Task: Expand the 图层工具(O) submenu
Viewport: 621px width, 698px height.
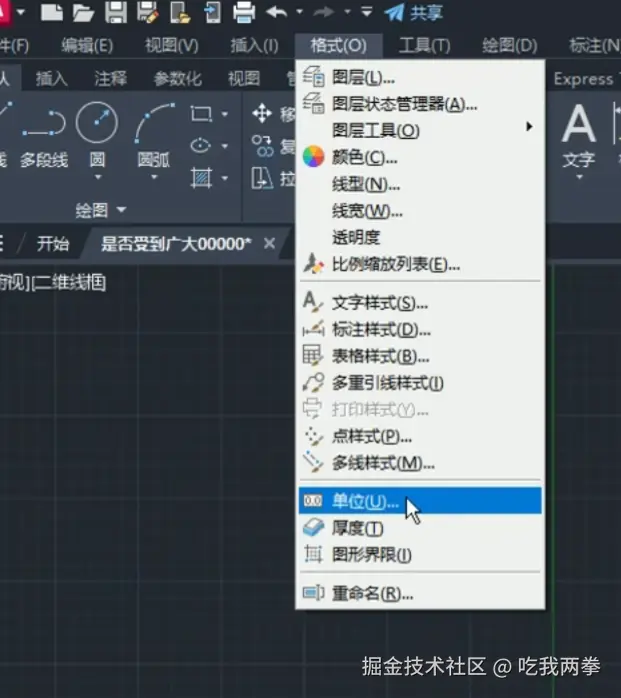Action: pyautogui.click(x=420, y=131)
